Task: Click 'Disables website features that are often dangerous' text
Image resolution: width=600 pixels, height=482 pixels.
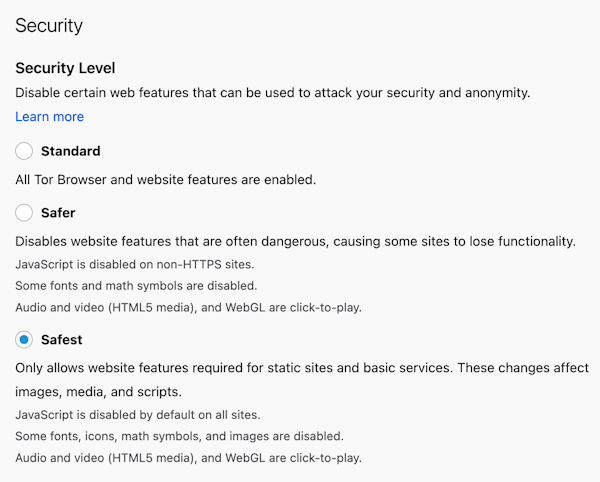Action: point(295,241)
